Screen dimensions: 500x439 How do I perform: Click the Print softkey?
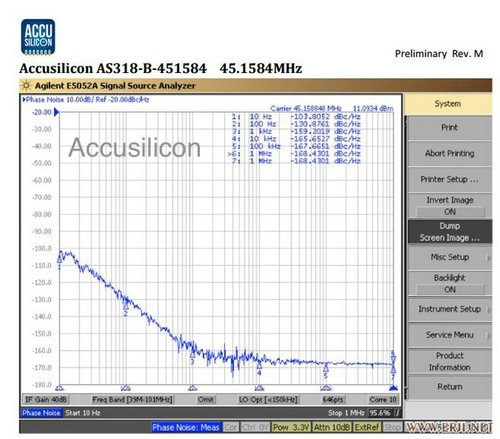pyautogui.click(x=449, y=128)
